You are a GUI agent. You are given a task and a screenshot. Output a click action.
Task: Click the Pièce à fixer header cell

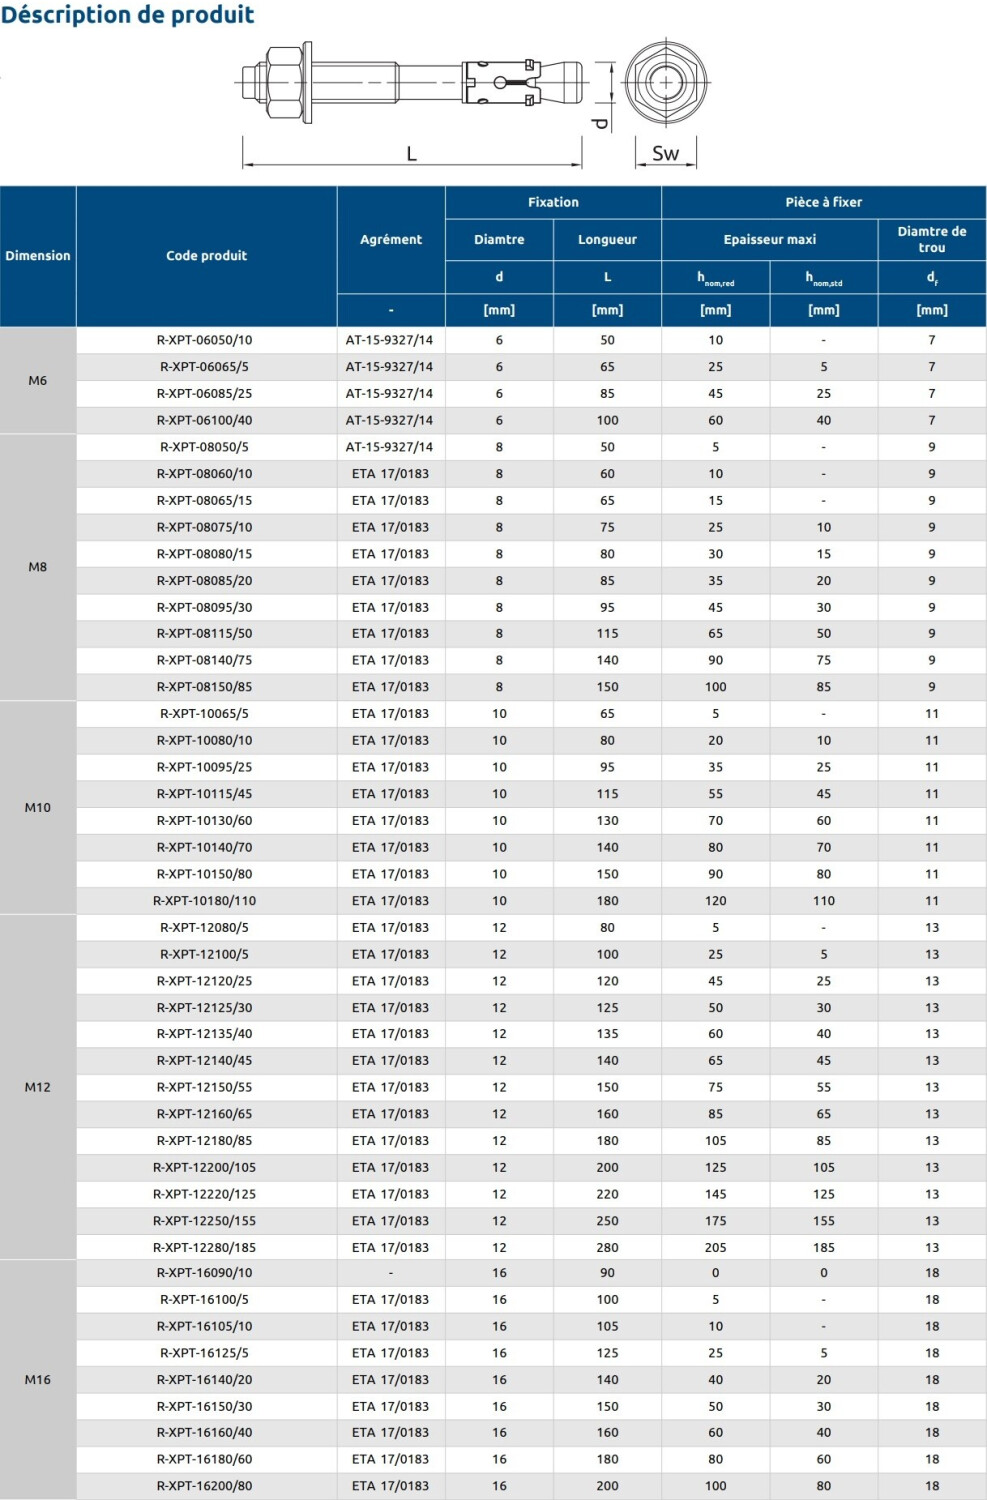click(x=824, y=202)
